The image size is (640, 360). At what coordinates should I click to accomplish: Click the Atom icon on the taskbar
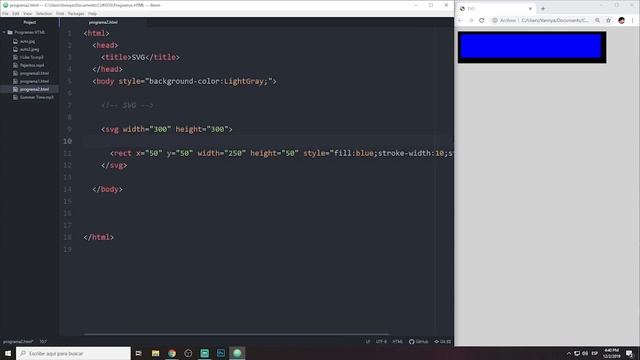[237, 353]
